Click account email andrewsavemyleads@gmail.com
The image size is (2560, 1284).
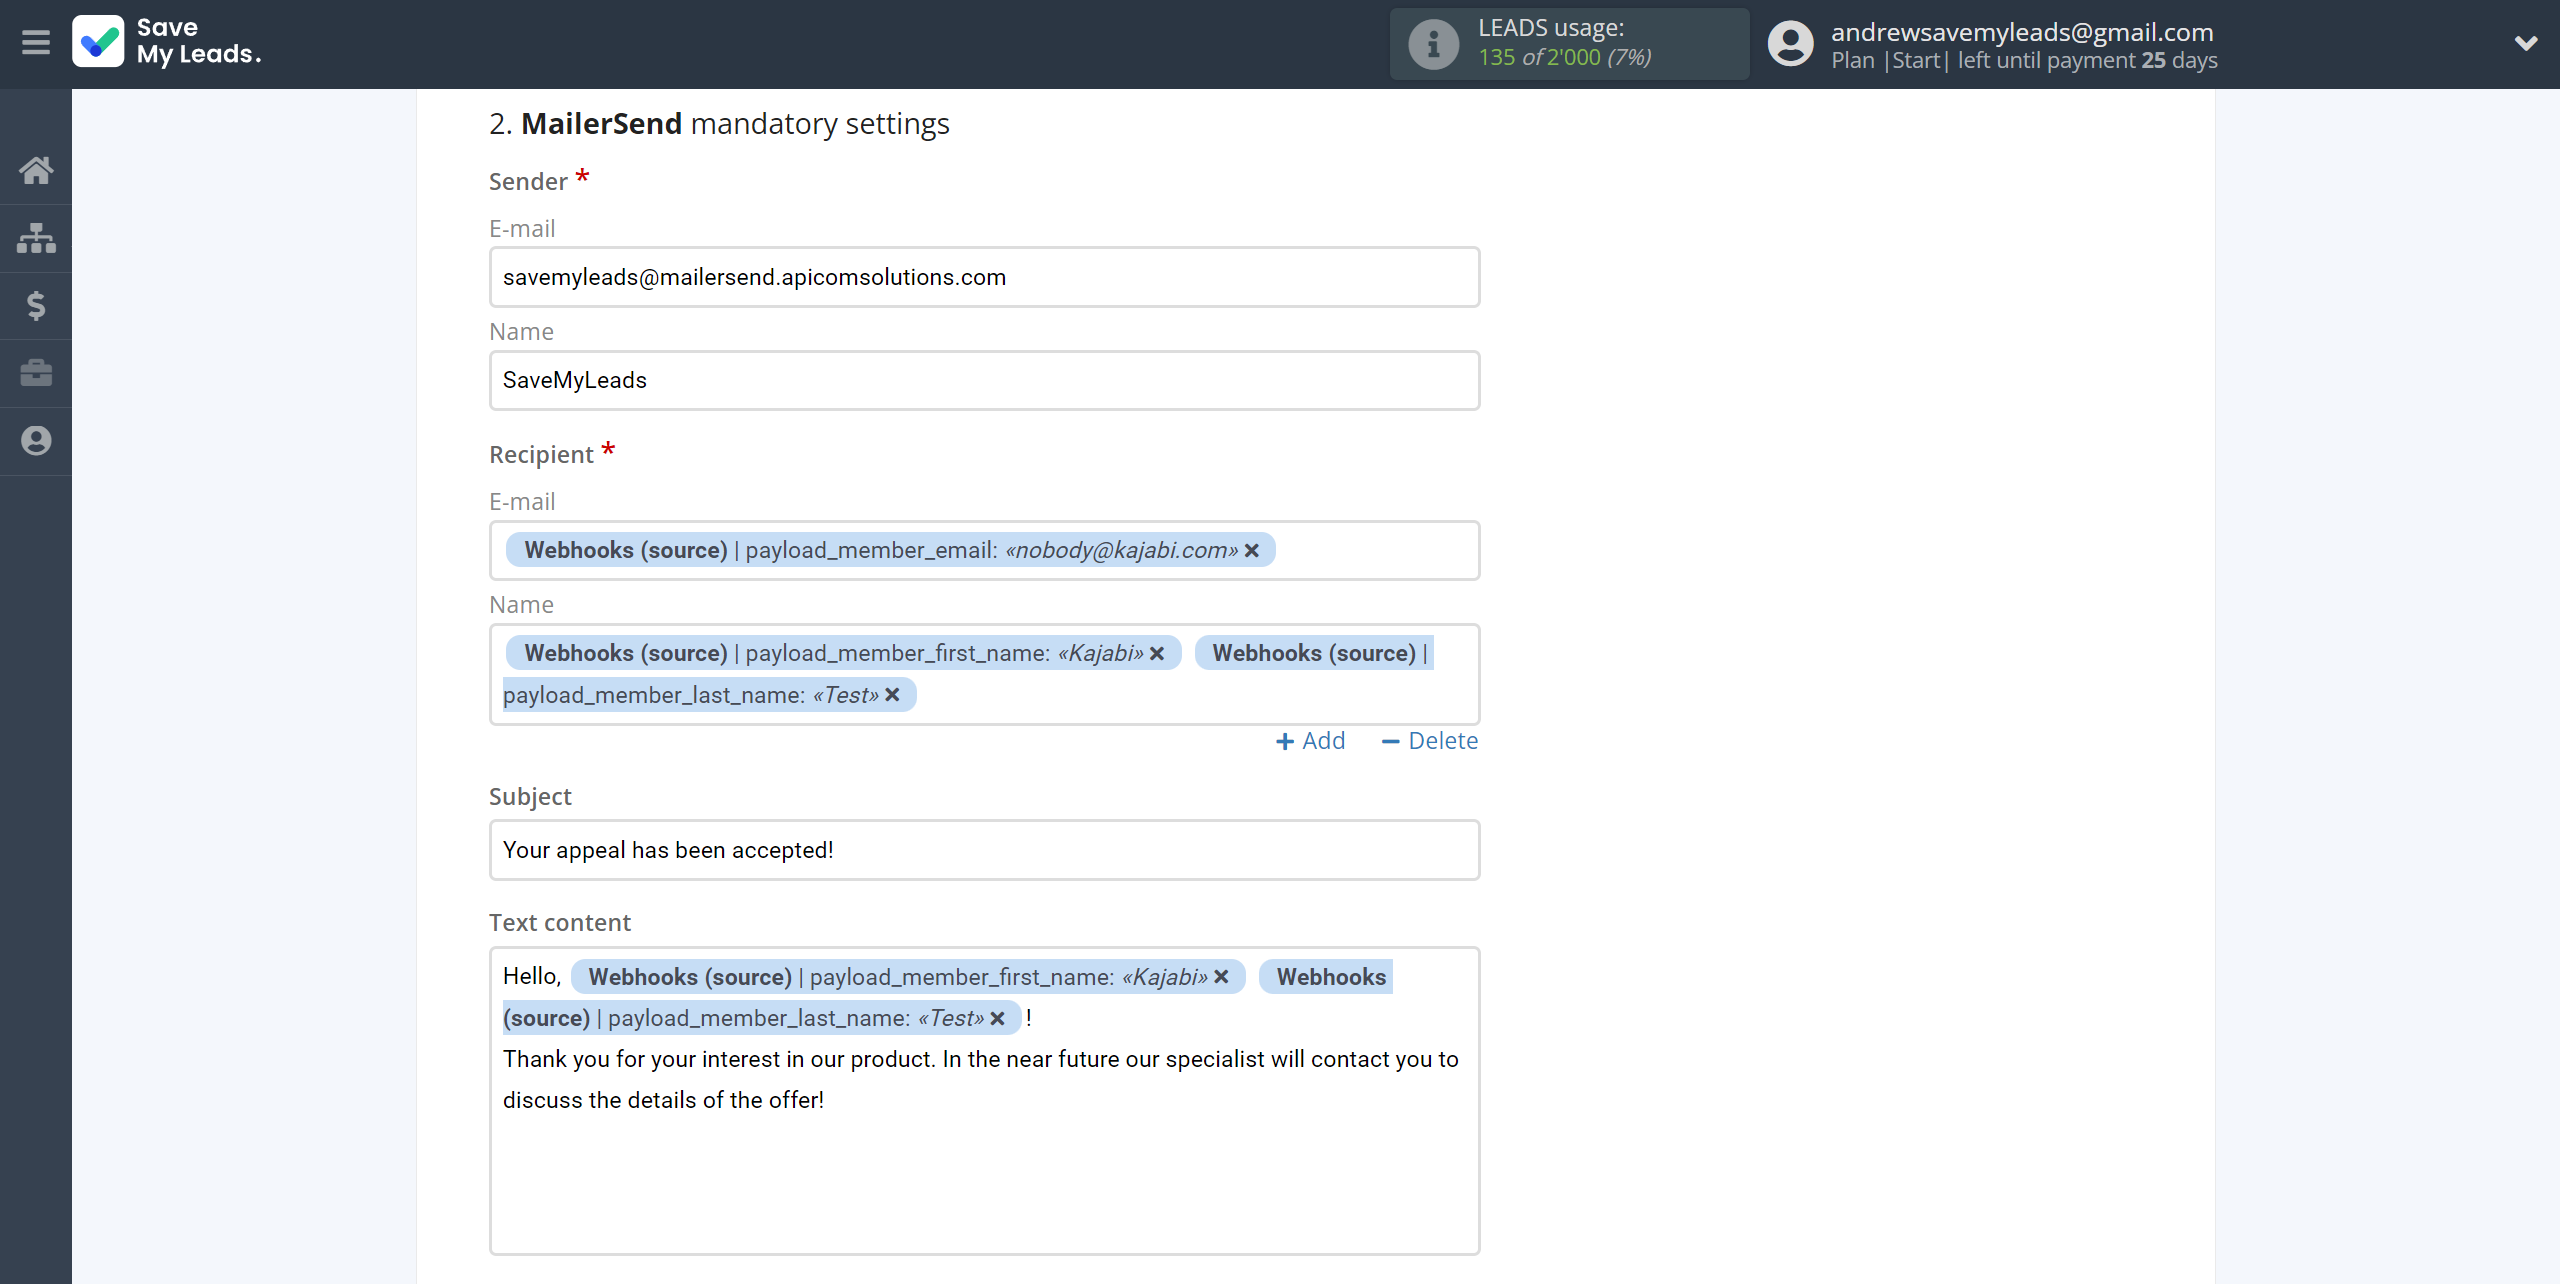pos(2022,32)
